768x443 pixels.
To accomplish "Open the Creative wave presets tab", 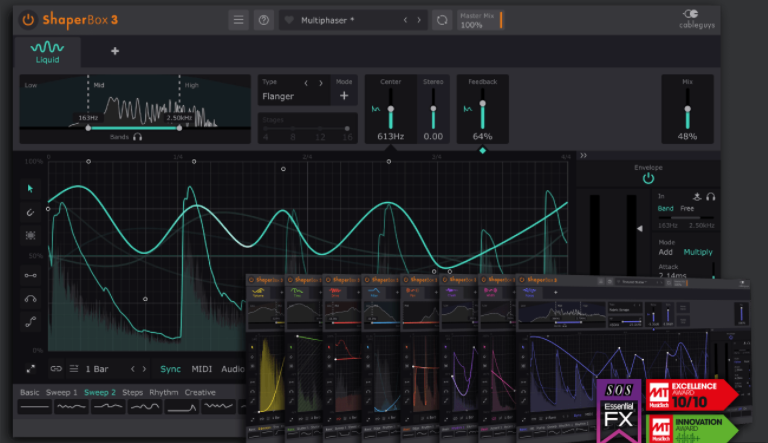I will (x=200, y=393).
